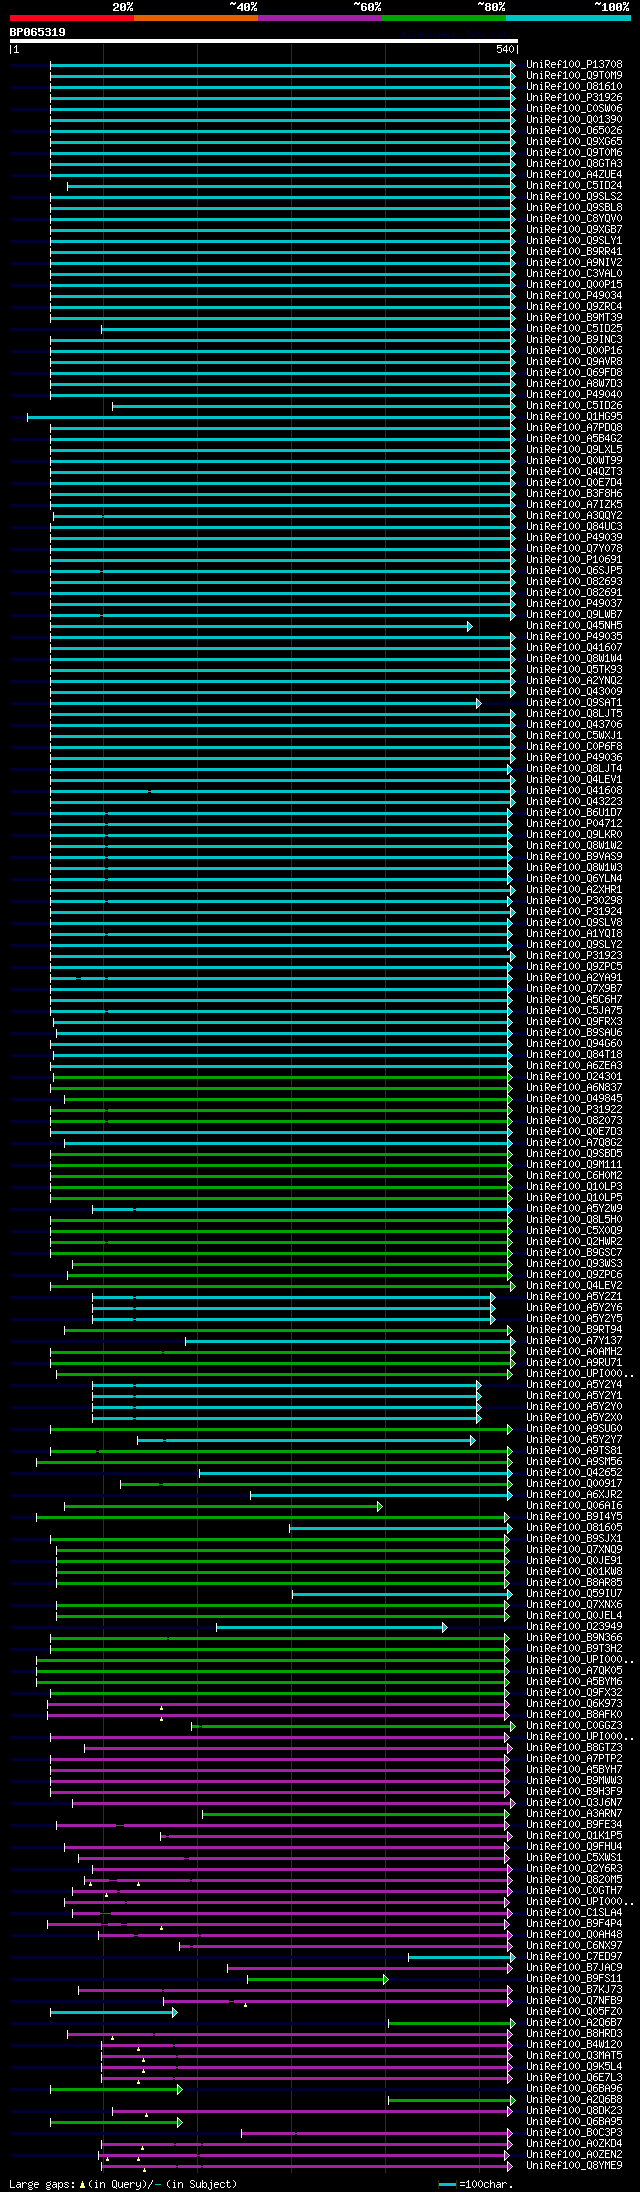
Task: Select the UniRef100_C5ID24 label
Action: tap(574, 186)
